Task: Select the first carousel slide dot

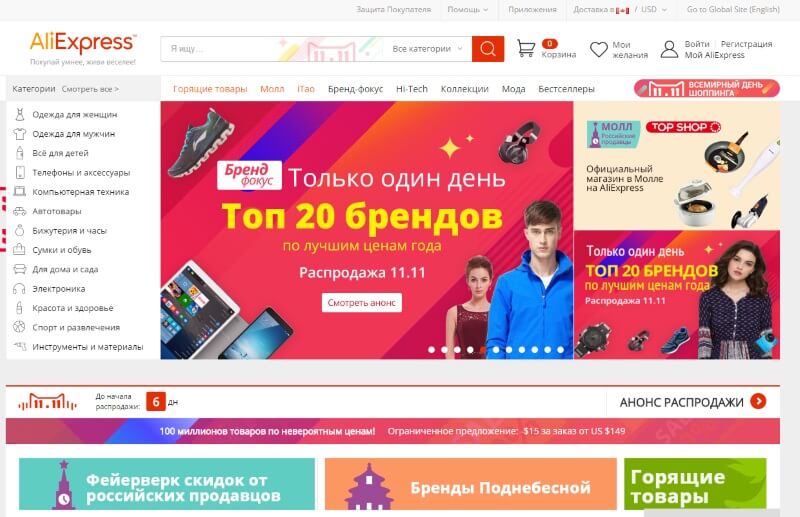Action: pos(432,350)
